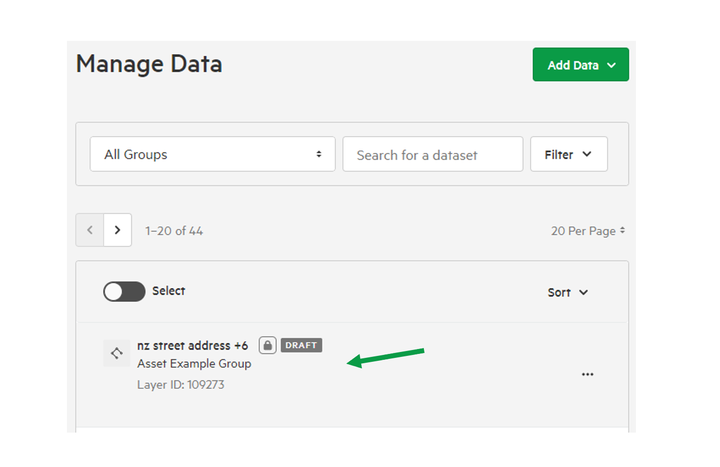720x467 pixels.
Task: Open the Sort options menu
Action: [x=568, y=293]
